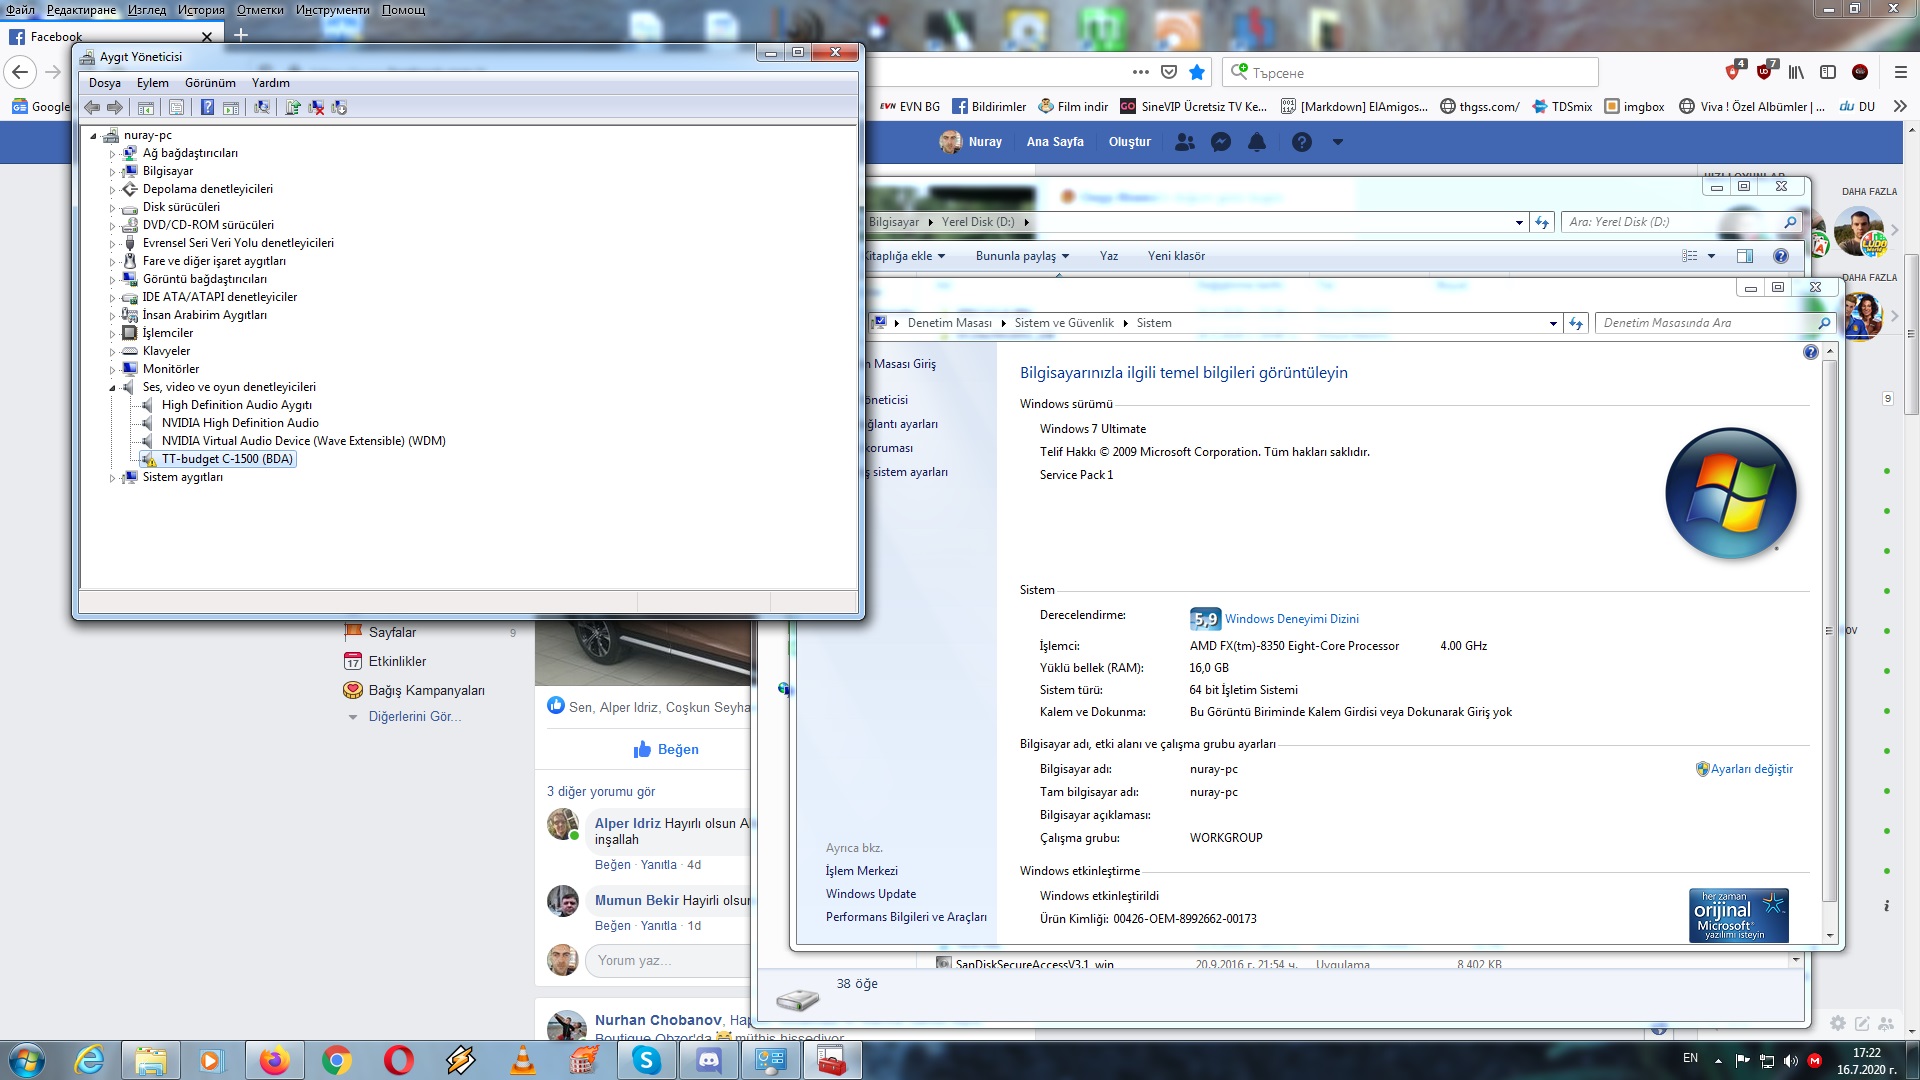Open new Firefox tab with plus button
The height and width of the screenshot is (1080, 1920).
tap(240, 35)
